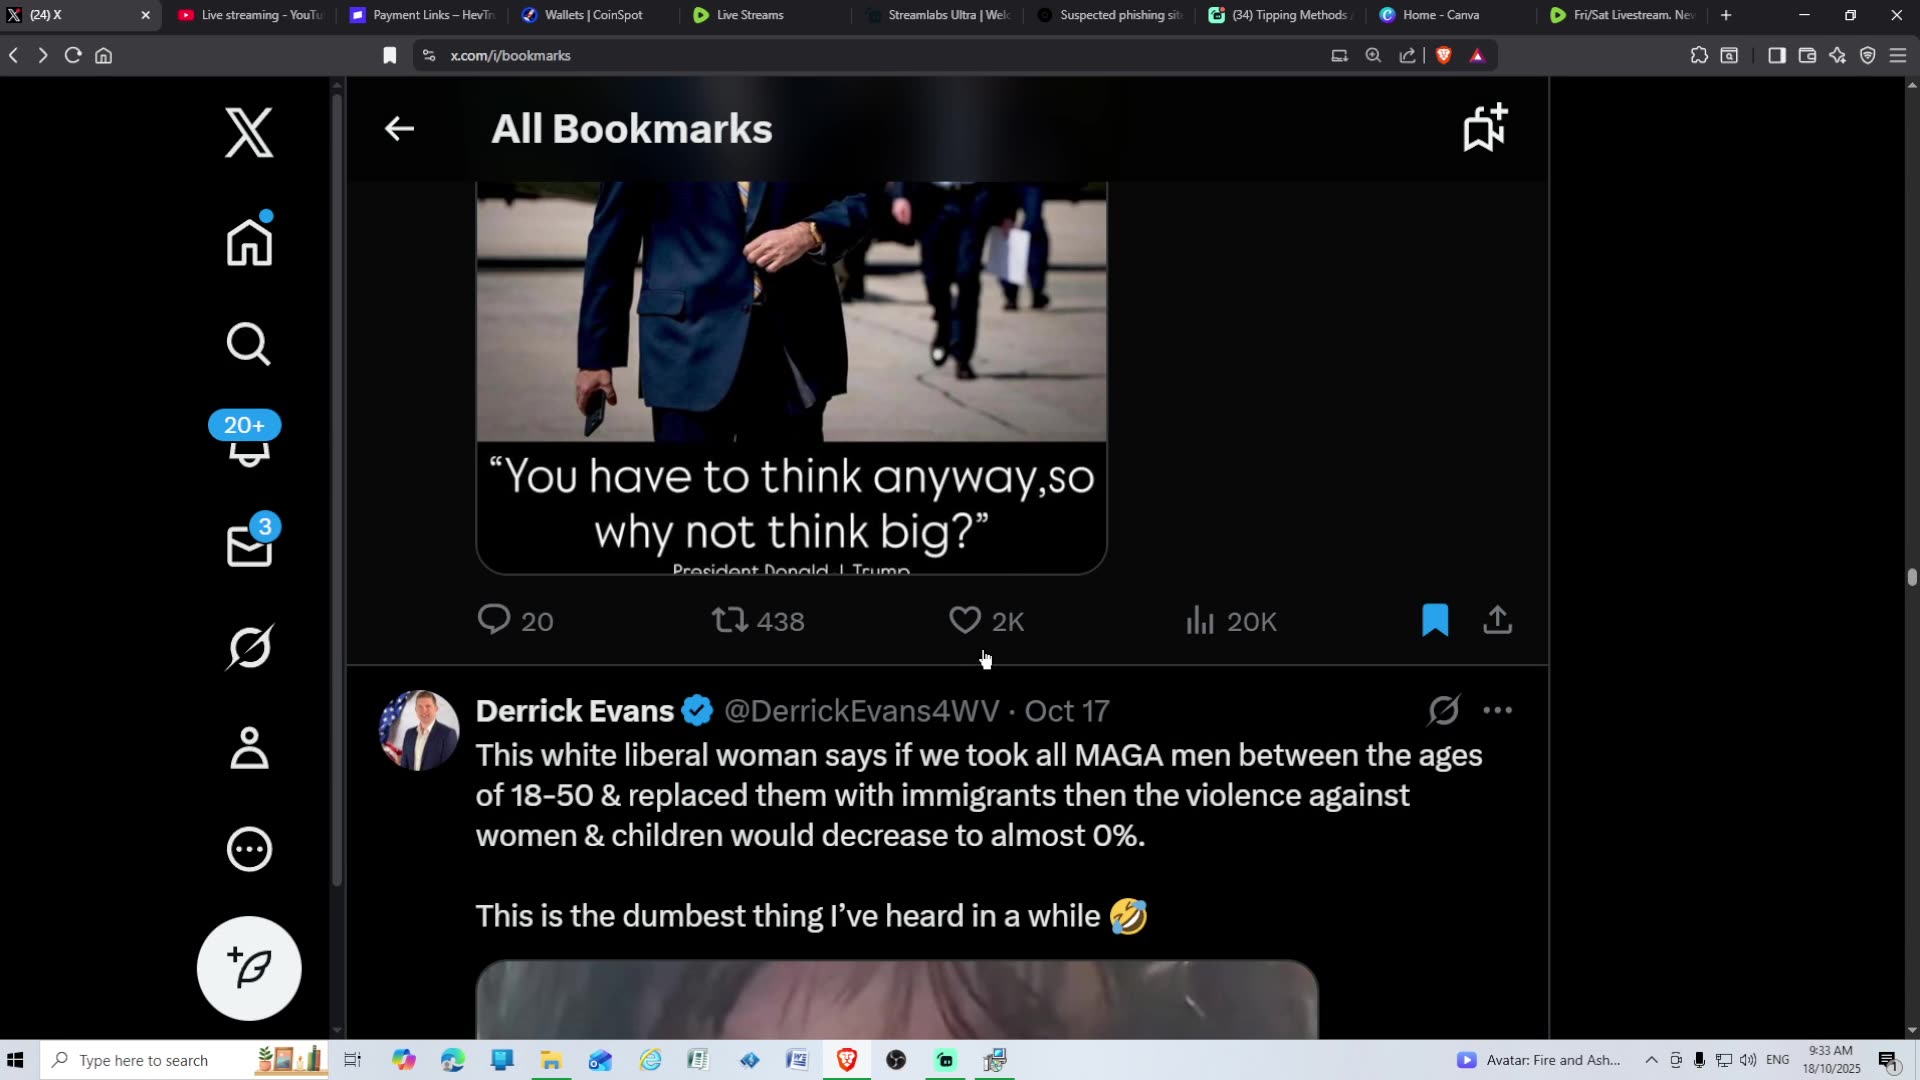Open Notifications bell with 20+ badge

click(246, 439)
